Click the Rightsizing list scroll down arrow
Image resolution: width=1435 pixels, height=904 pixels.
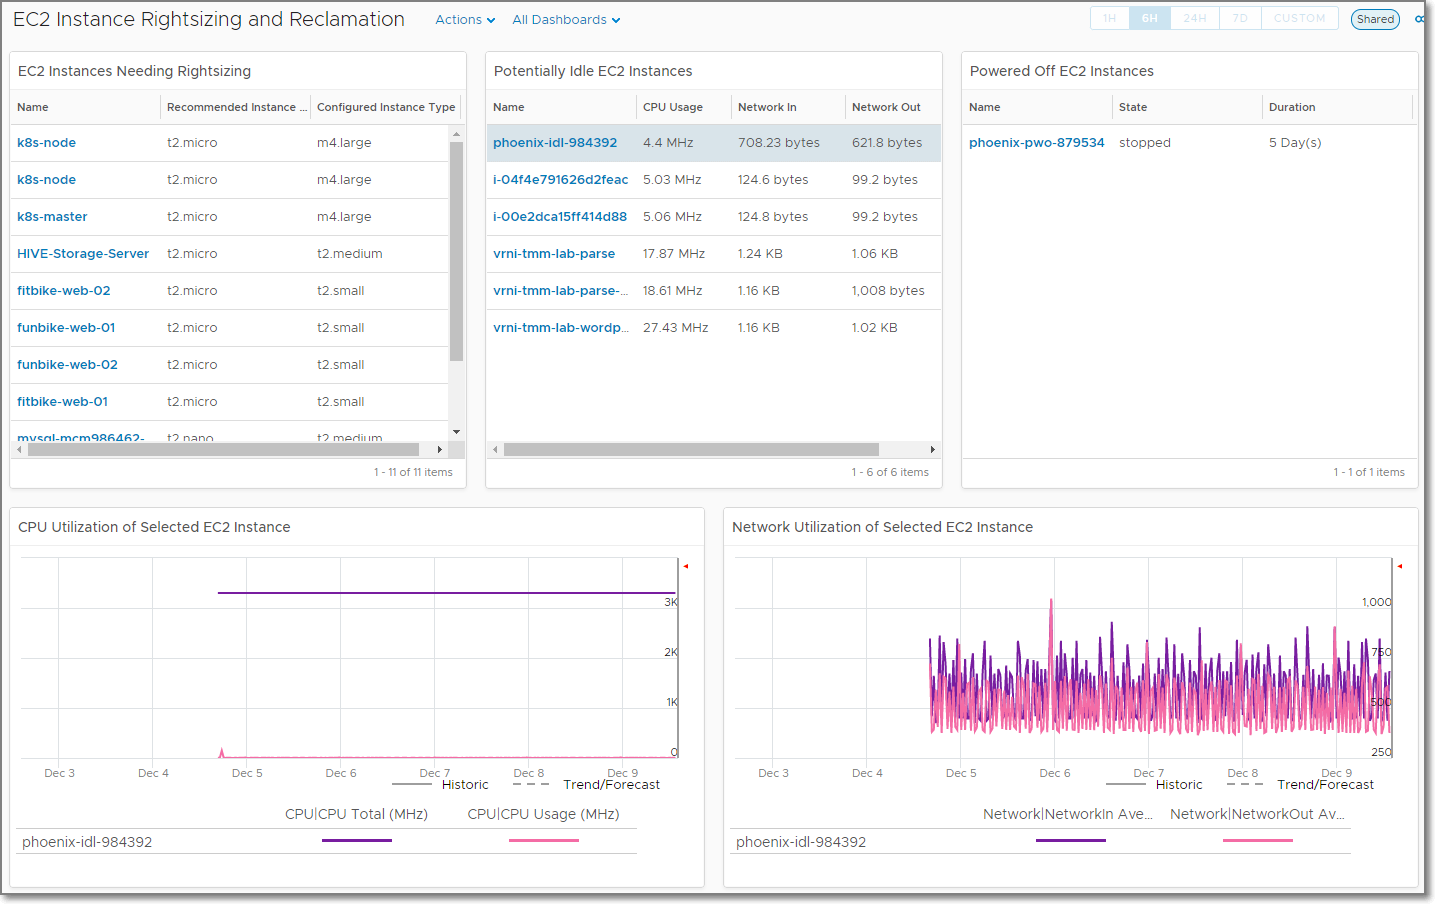tap(456, 432)
